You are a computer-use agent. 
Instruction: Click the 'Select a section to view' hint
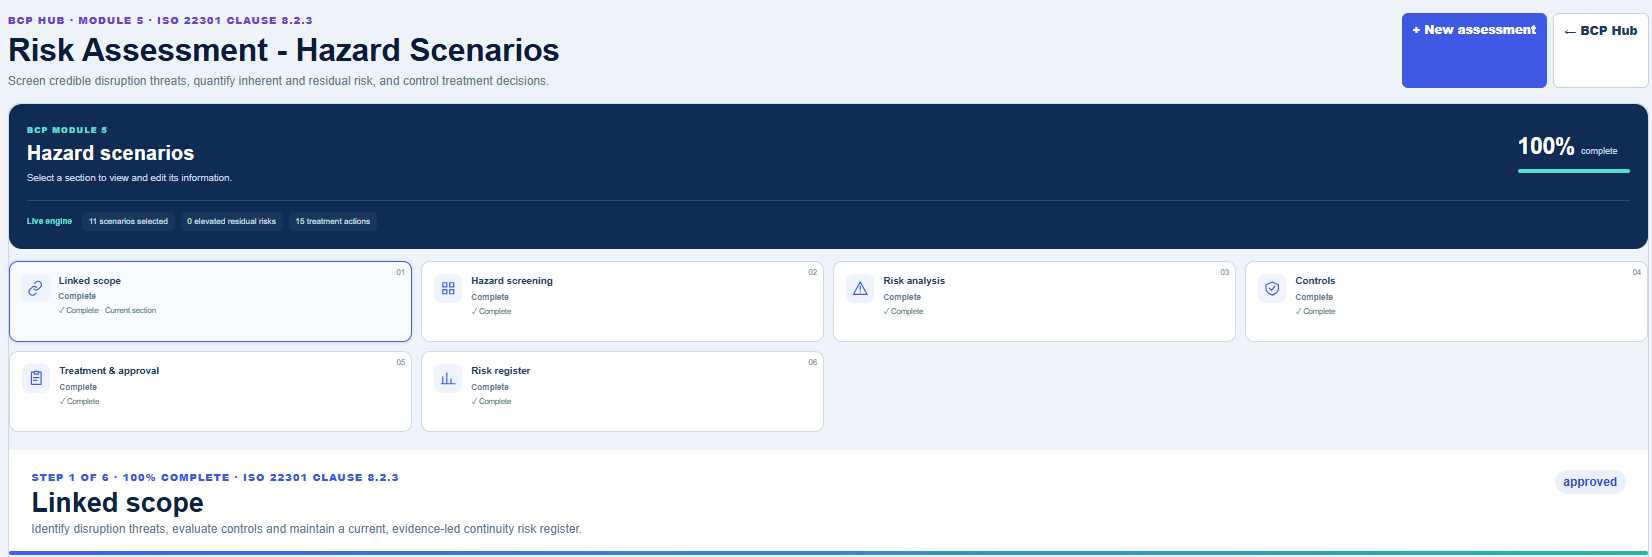pyautogui.click(x=129, y=178)
